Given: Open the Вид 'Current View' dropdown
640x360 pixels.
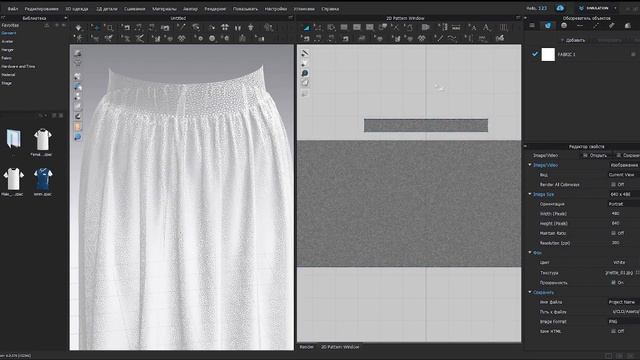Looking at the screenshot, I should tap(624, 175).
